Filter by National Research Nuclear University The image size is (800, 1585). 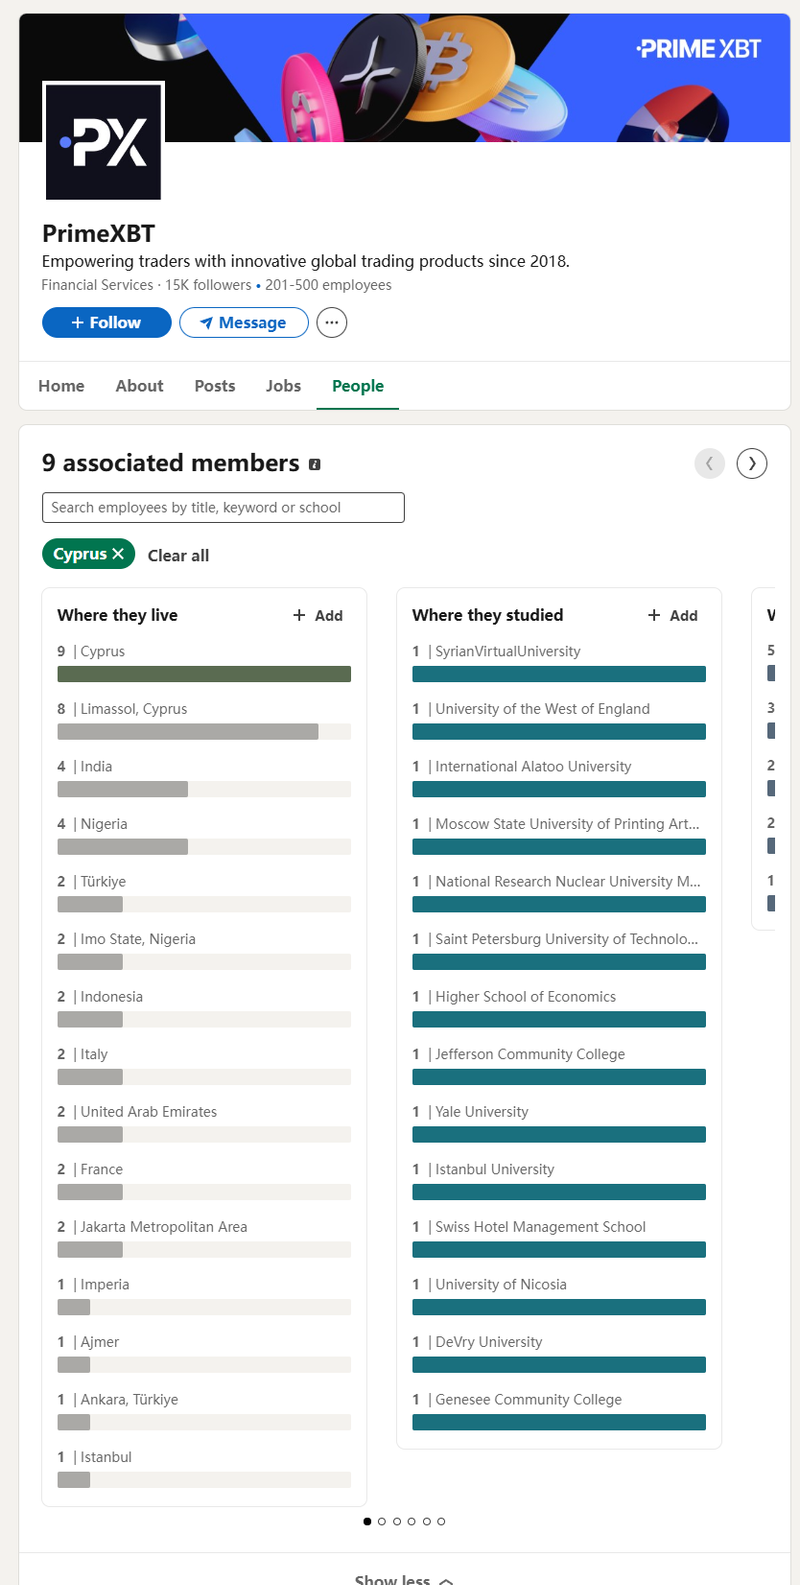[x=559, y=893]
